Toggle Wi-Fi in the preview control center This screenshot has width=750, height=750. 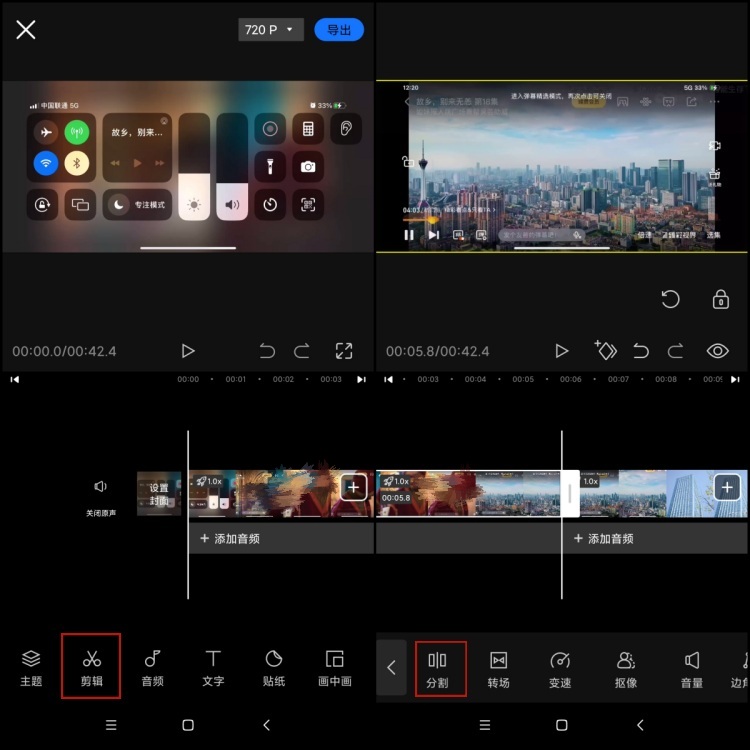click(x=46, y=163)
